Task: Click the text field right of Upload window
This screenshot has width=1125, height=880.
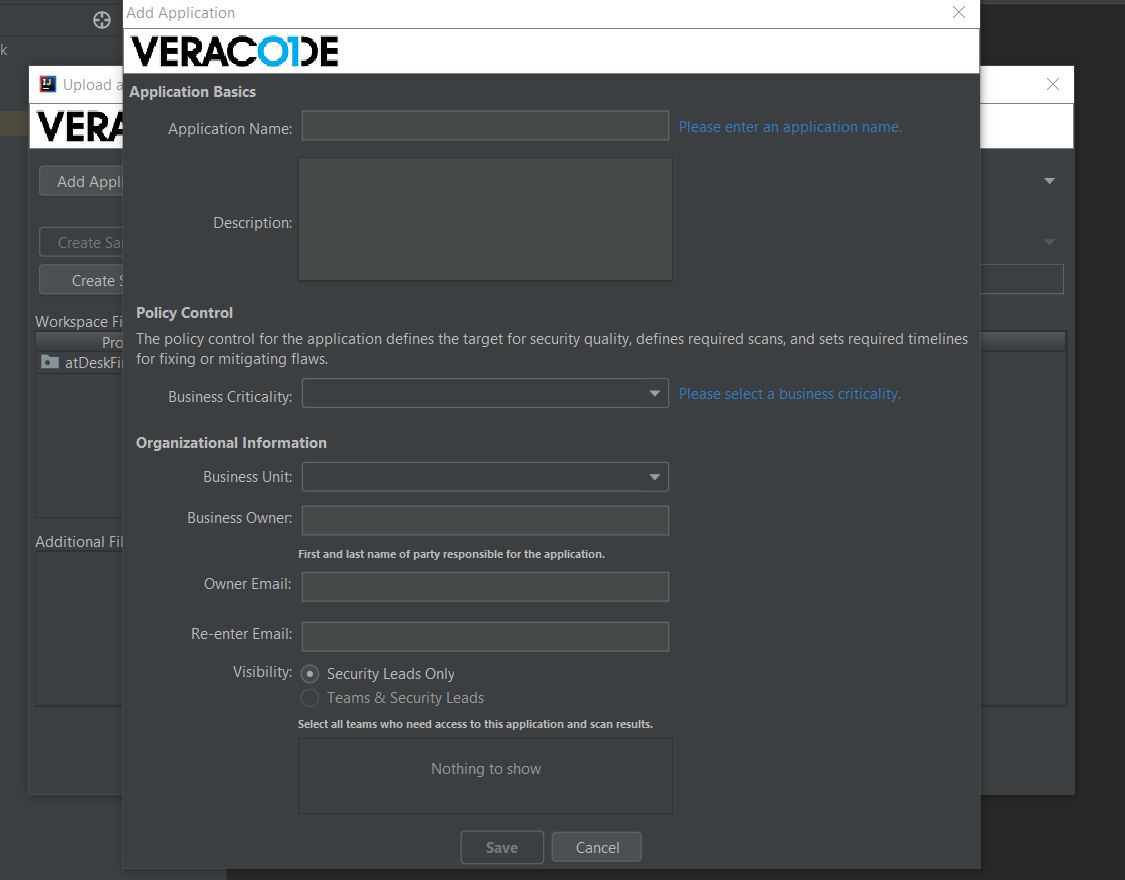Action: [1022, 279]
